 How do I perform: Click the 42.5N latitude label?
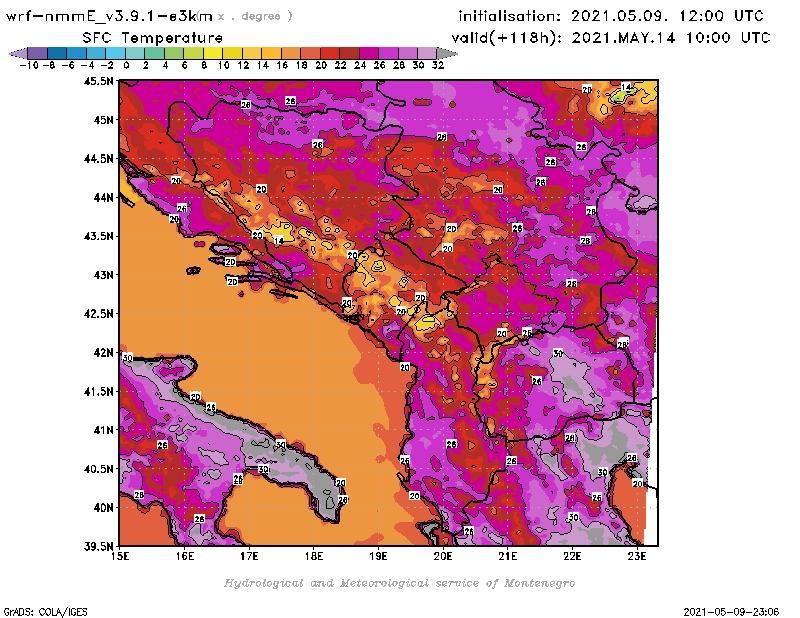click(x=98, y=314)
